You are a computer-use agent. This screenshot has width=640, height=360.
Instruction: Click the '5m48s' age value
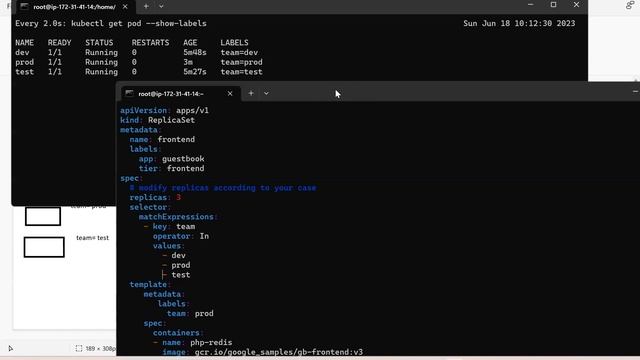point(195,53)
